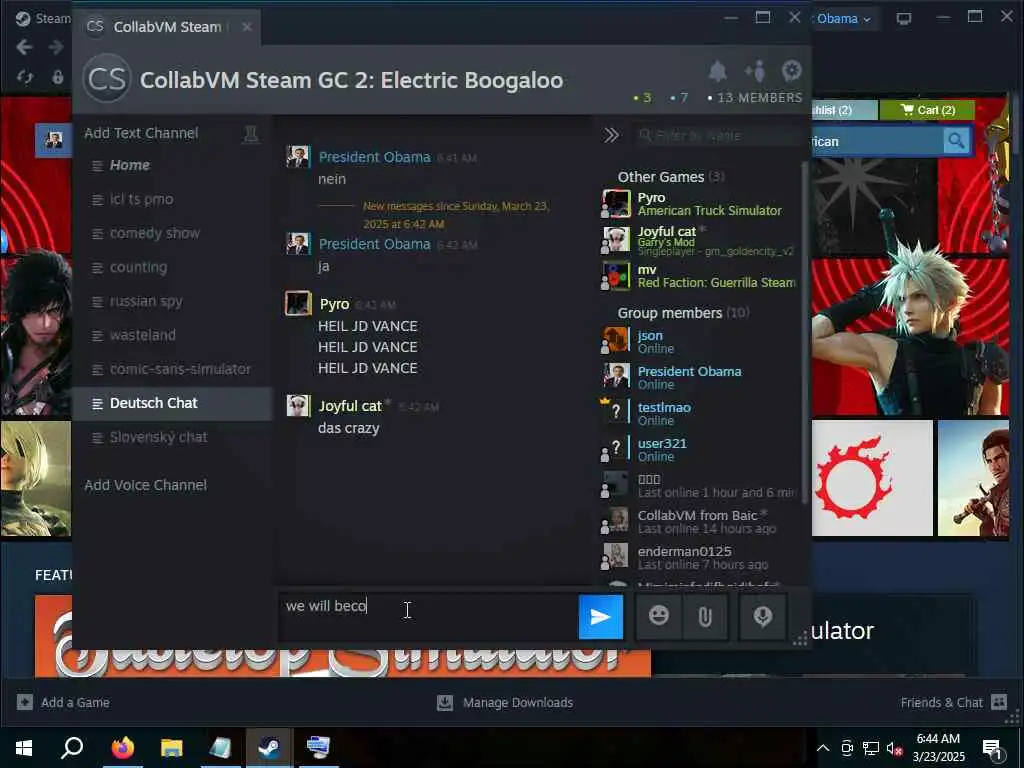
Task: Collapse the Group members section header
Action: coord(683,313)
